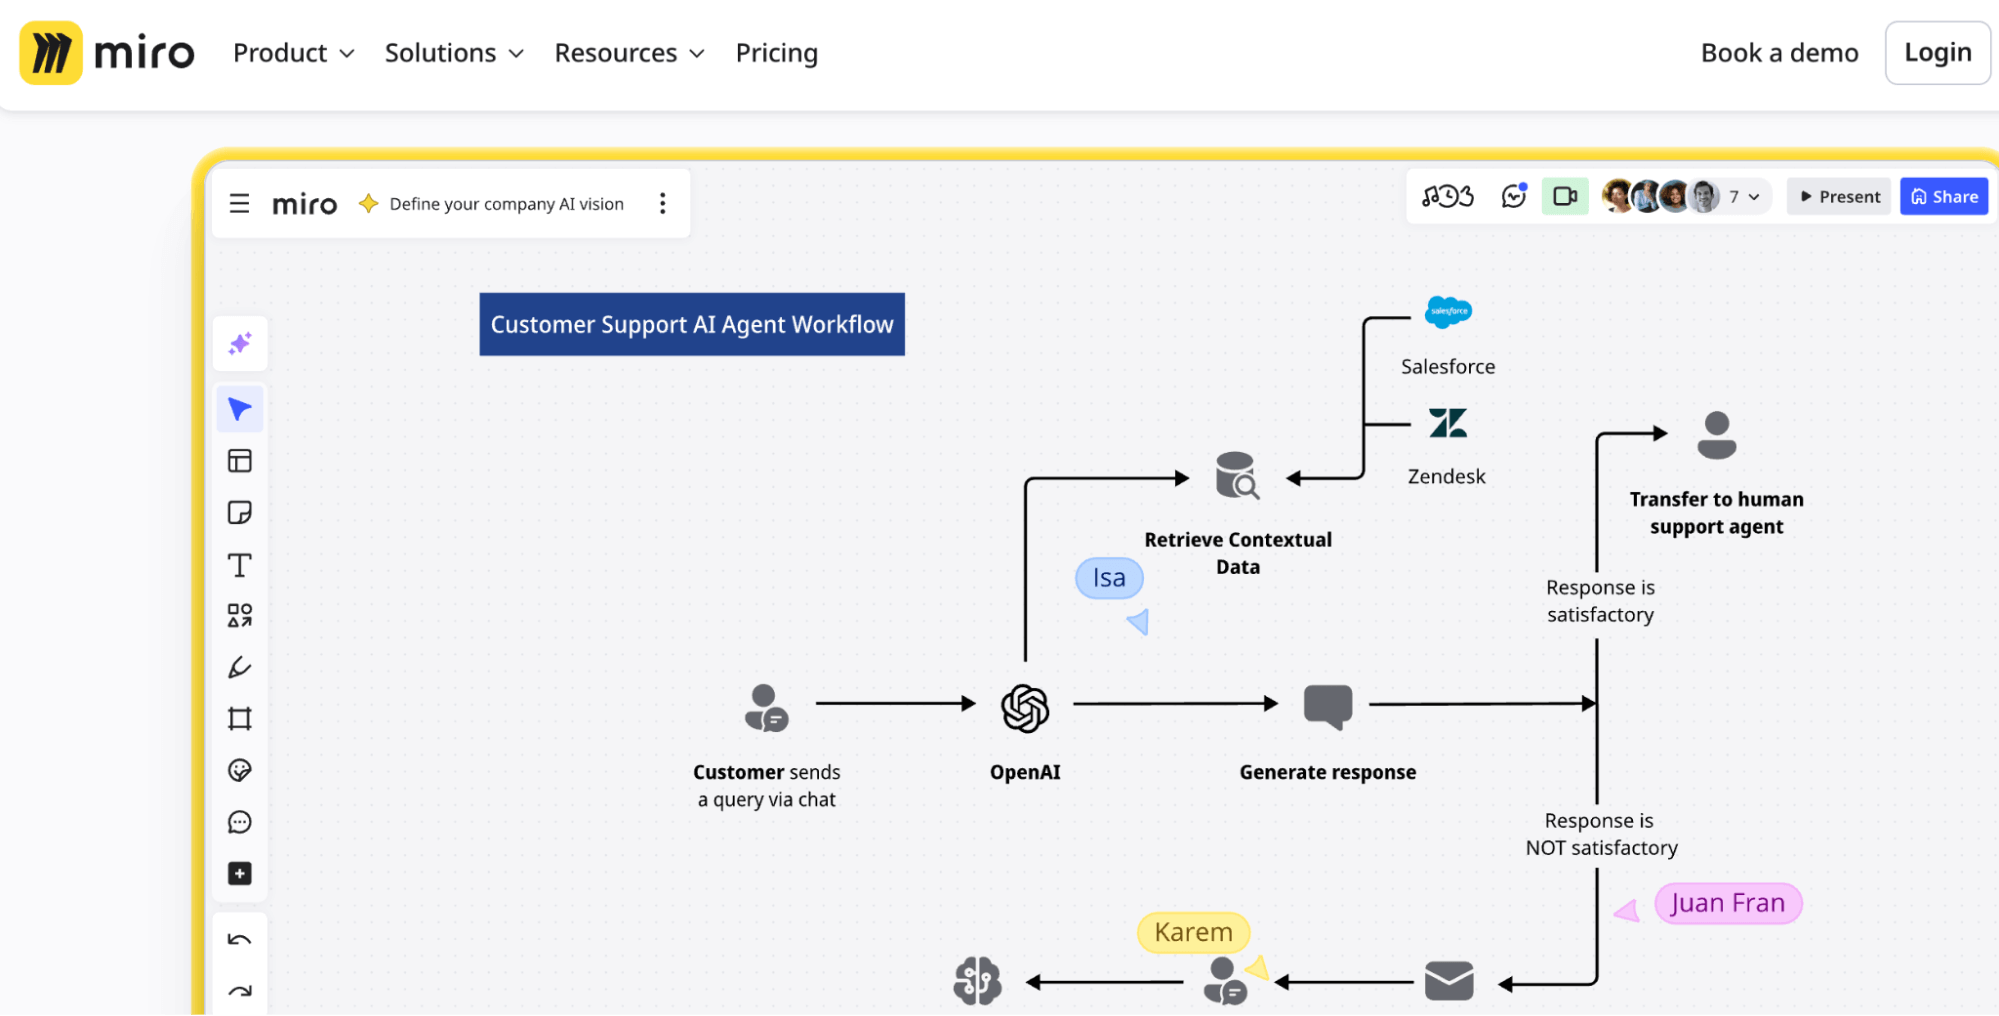Select the Frame tool
The image size is (1999, 1016).
(x=240, y=719)
